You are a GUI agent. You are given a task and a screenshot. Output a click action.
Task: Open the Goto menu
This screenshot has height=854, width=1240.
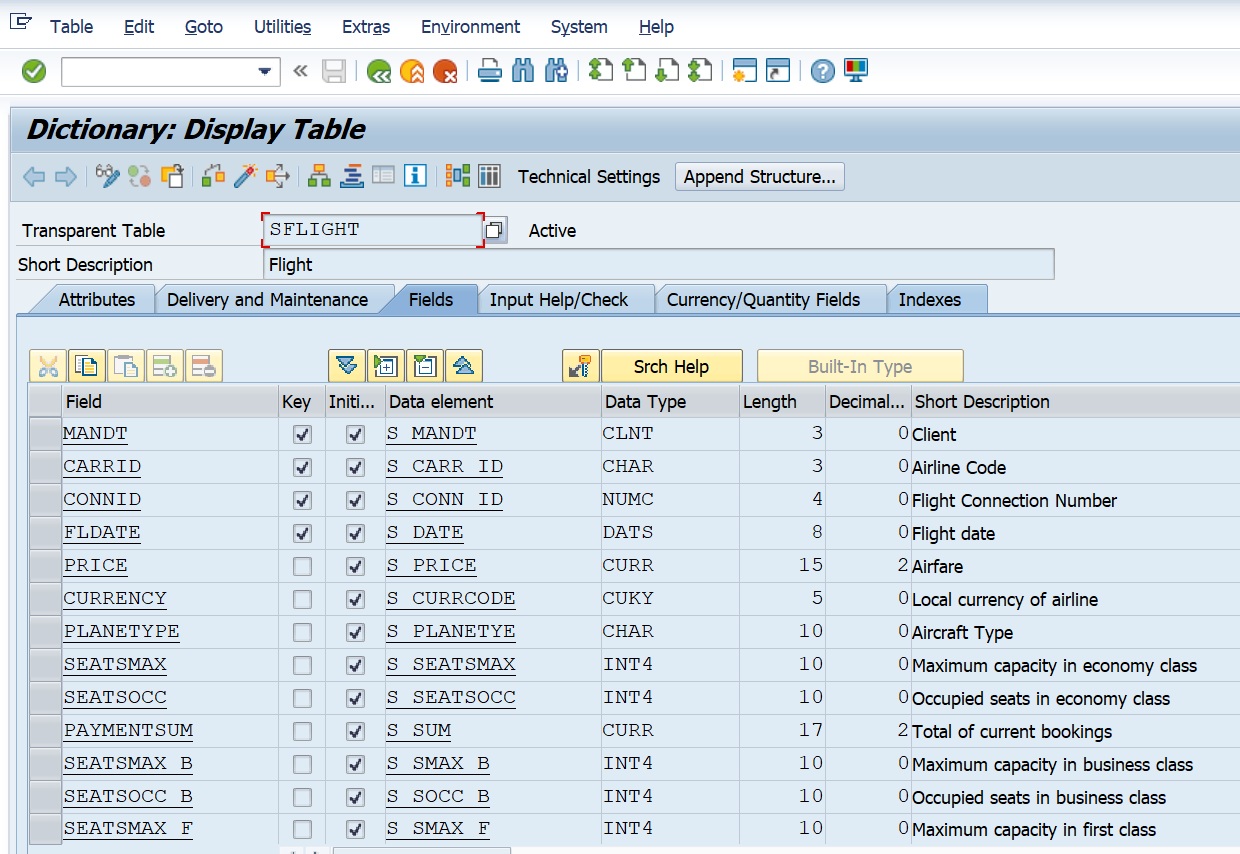[204, 27]
